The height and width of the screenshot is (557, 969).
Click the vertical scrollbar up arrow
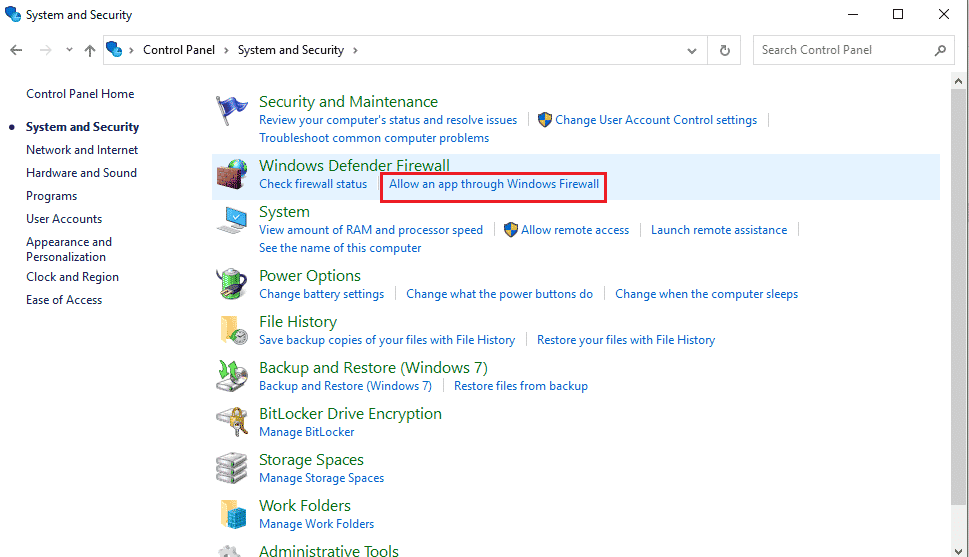[x=958, y=81]
